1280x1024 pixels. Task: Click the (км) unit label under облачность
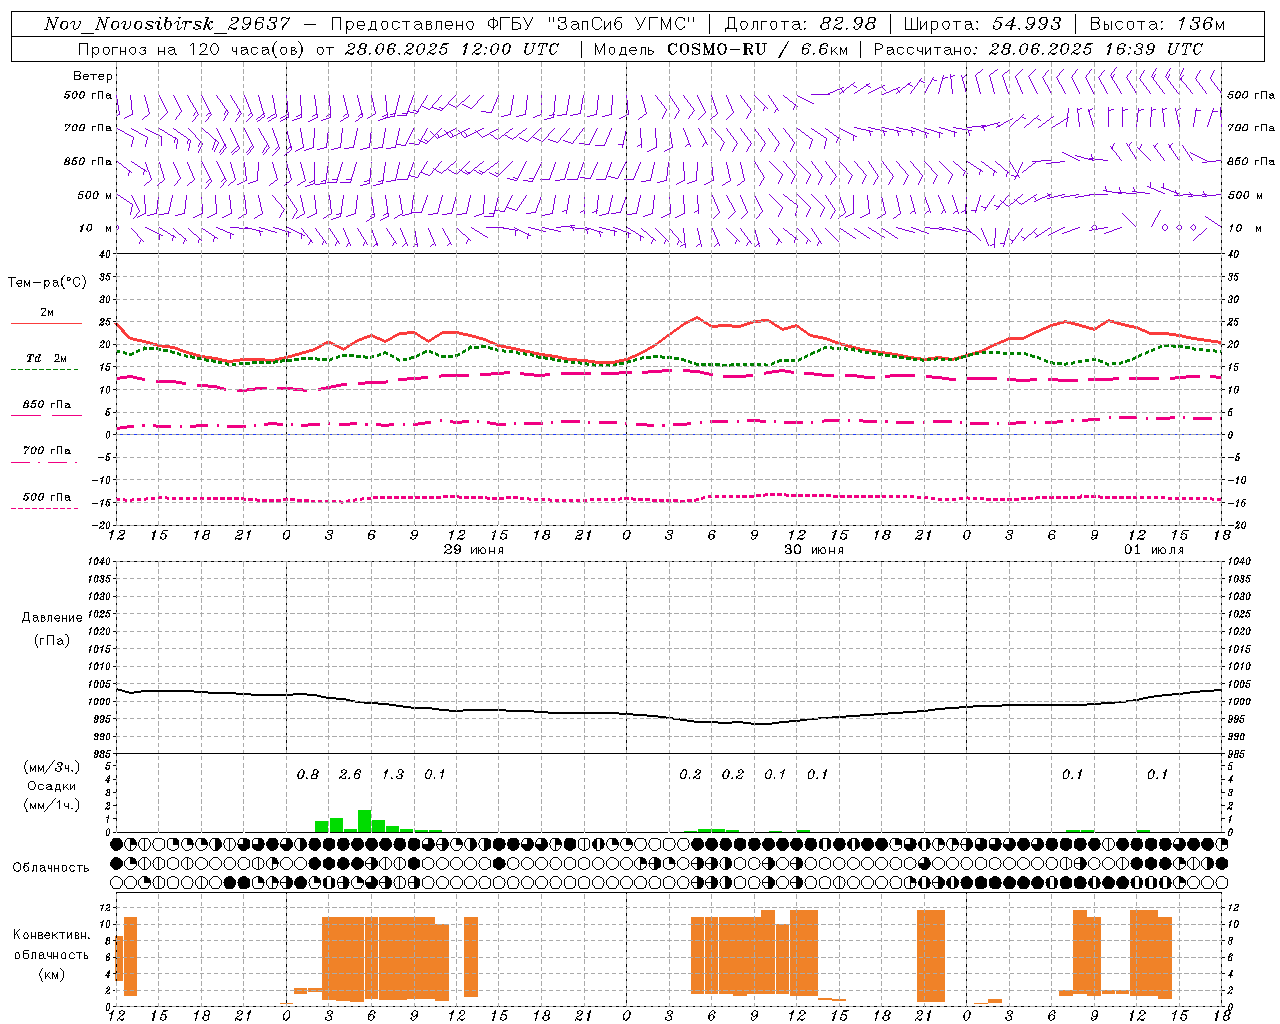tap(51, 974)
